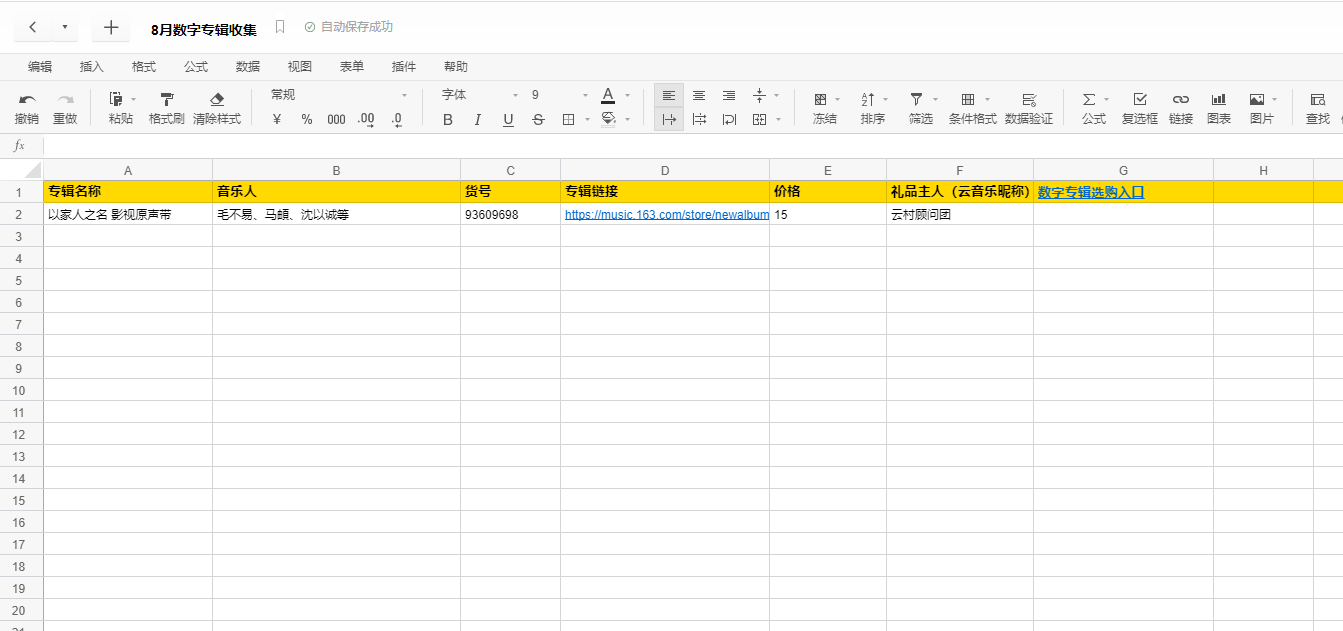The image size is (1343, 631).
Task: Click the 撤销 (undo) icon
Action: (x=27, y=100)
